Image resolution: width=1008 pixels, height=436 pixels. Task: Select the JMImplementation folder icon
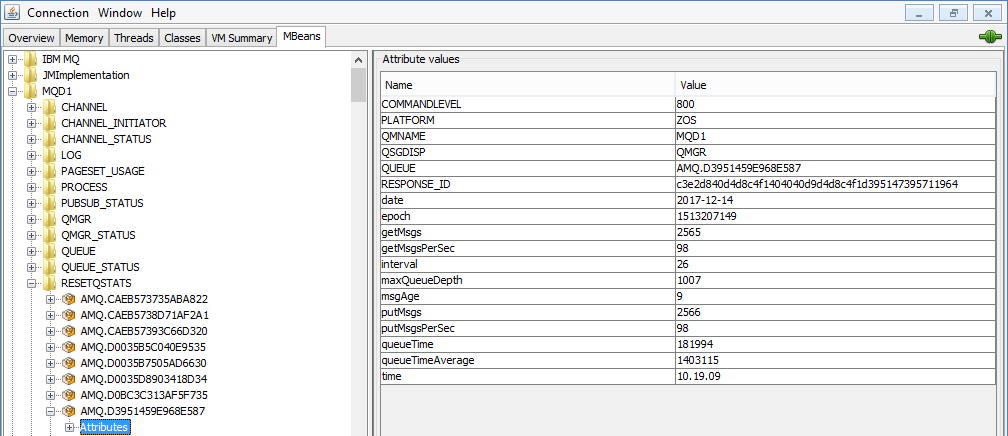pyautogui.click(x=31, y=75)
